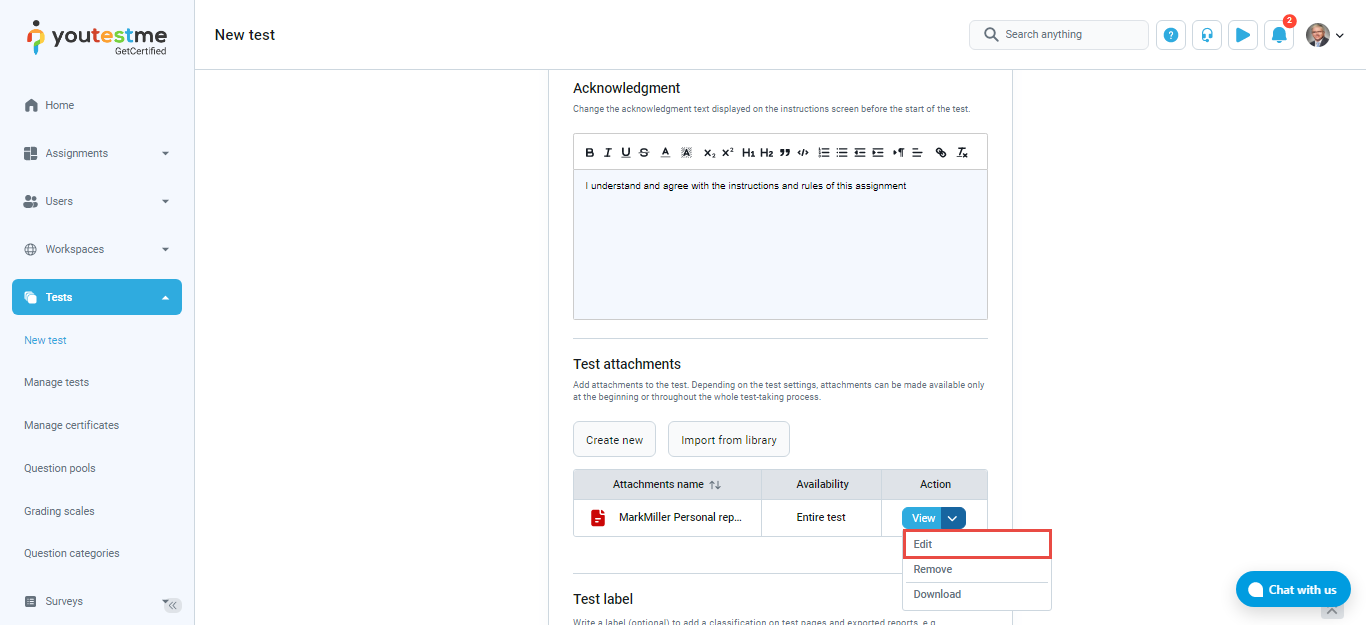Open text alignment options
The width and height of the screenshot is (1366, 625).
click(x=917, y=153)
